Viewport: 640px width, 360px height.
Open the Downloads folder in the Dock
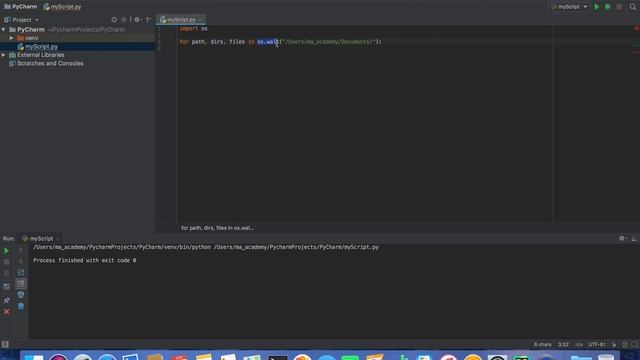[x=581, y=358]
